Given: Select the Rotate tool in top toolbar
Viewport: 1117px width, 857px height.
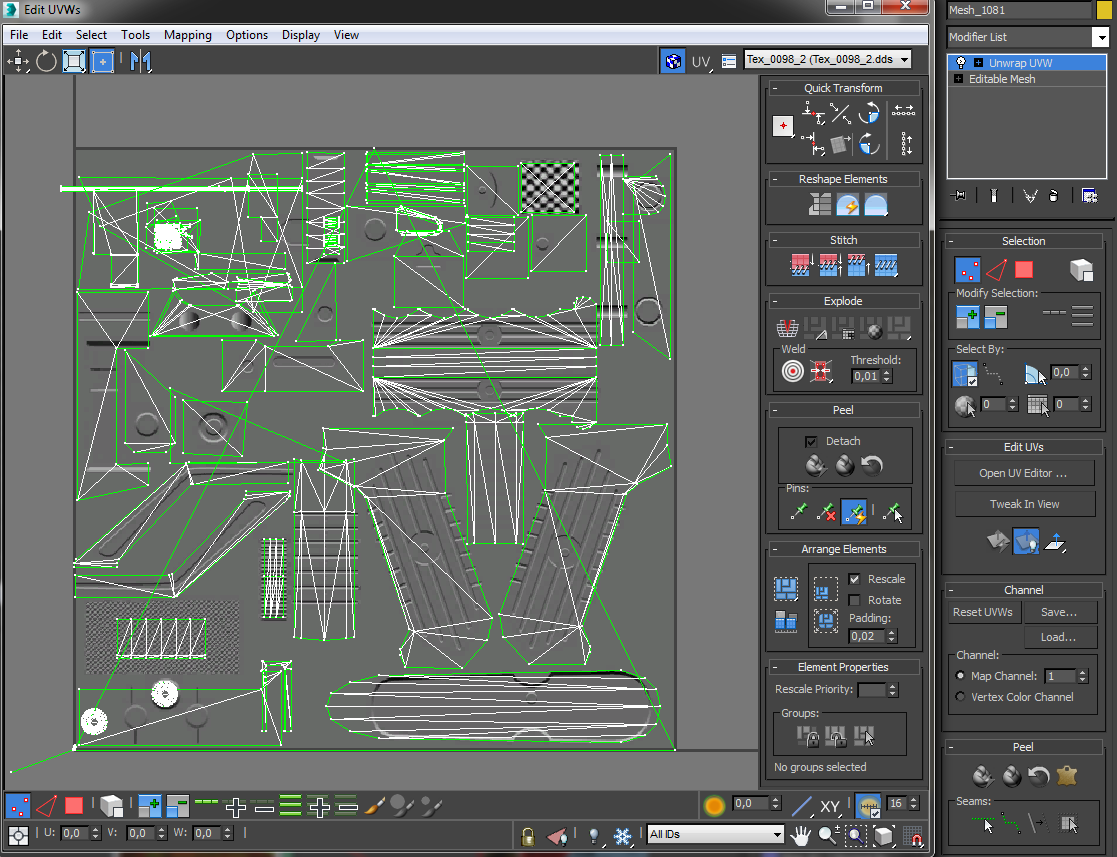Looking at the screenshot, I should [x=46, y=61].
